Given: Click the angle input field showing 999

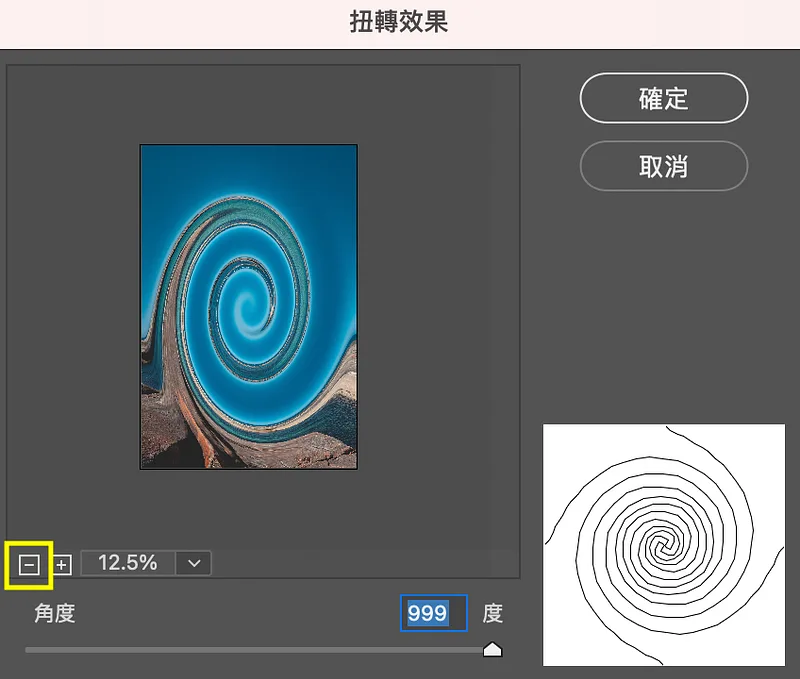Looking at the screenshot, I should point(434,613).
